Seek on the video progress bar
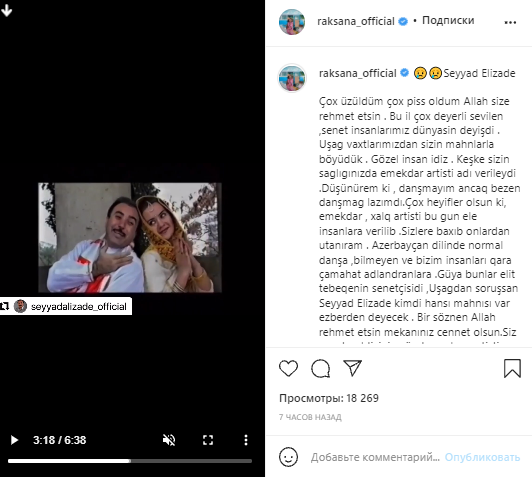 (x=130, y=461)
